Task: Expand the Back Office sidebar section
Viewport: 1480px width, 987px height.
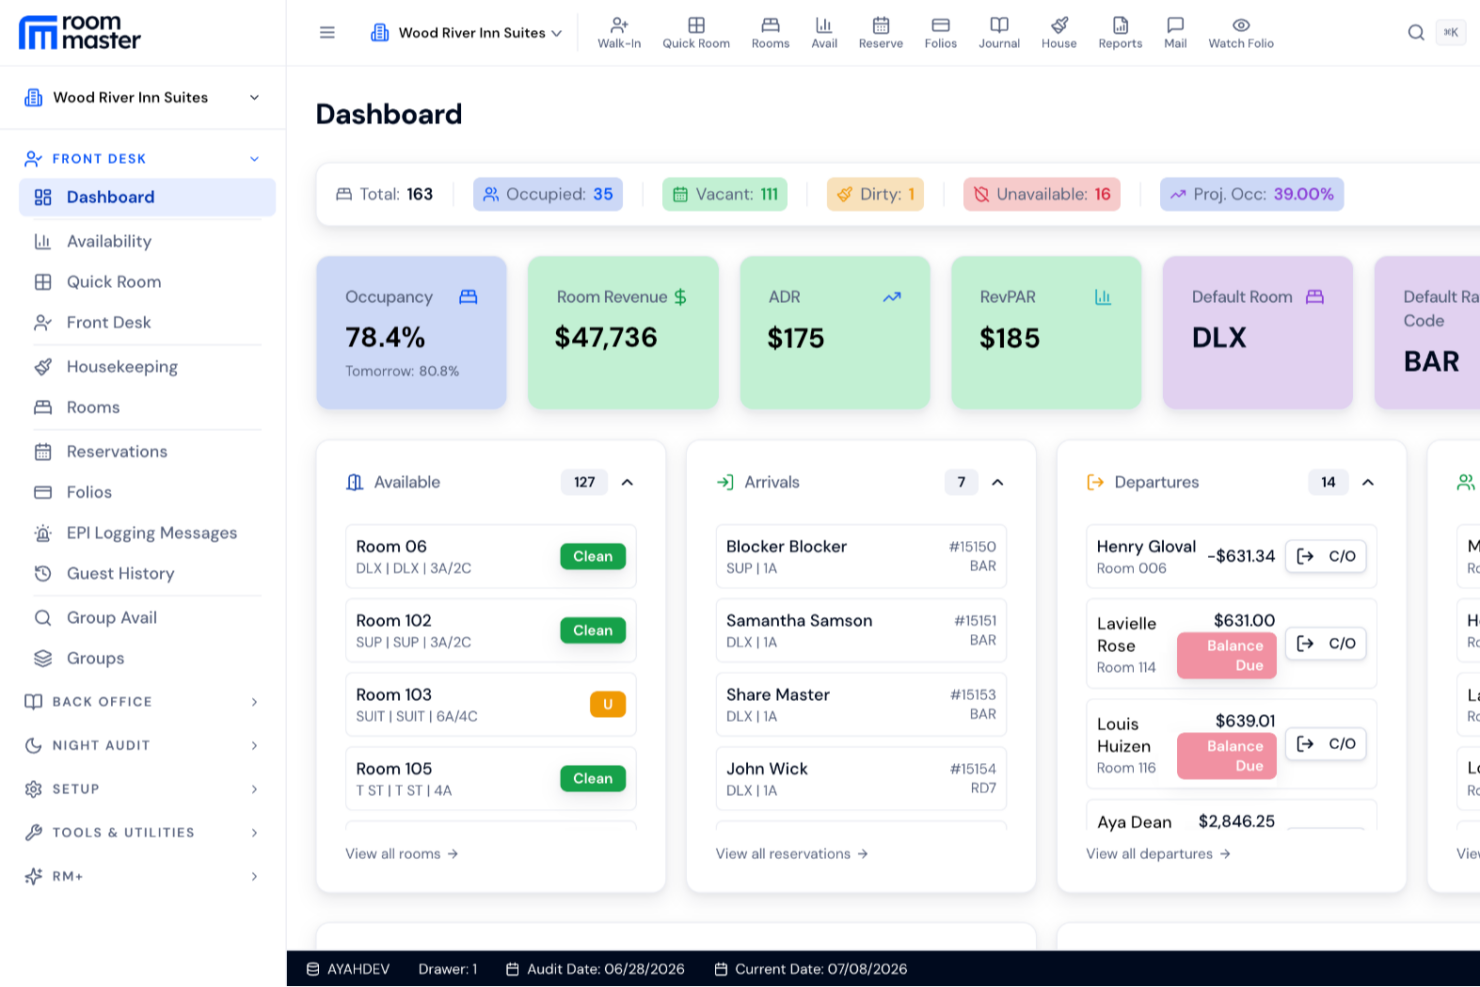Action: tap(142, 701)
